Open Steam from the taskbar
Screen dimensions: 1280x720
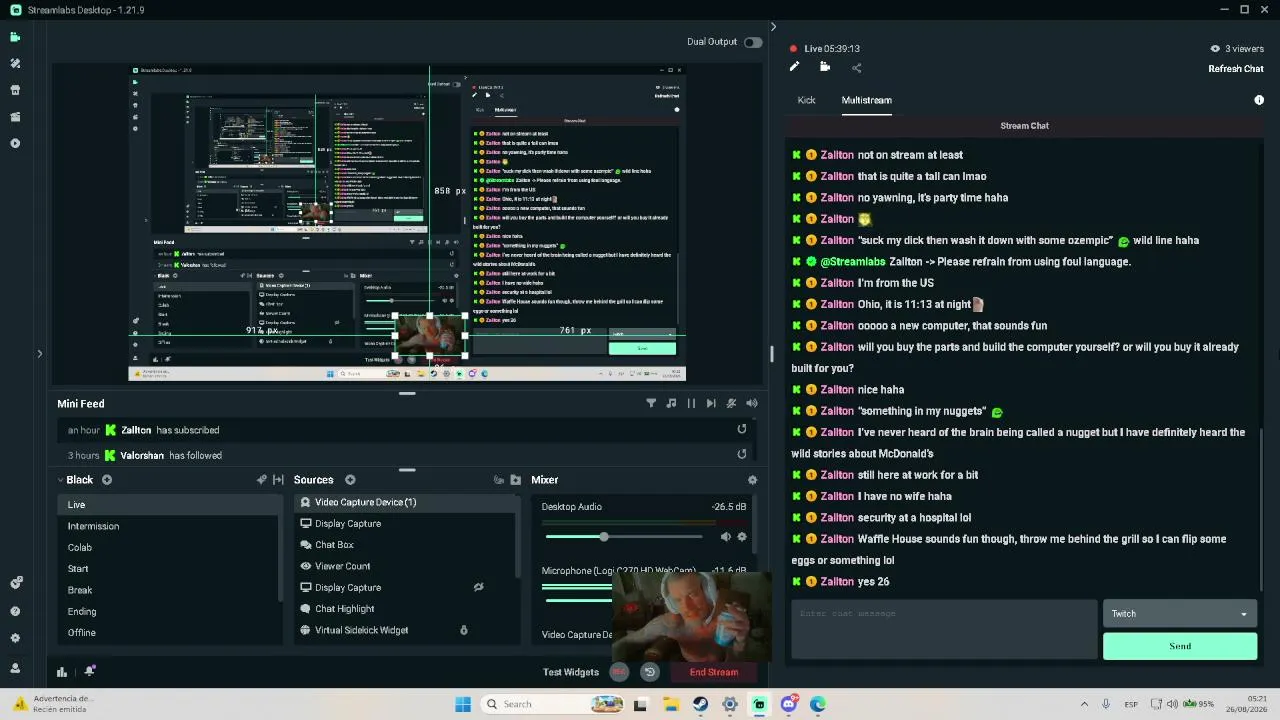click(x=700, y=704)
